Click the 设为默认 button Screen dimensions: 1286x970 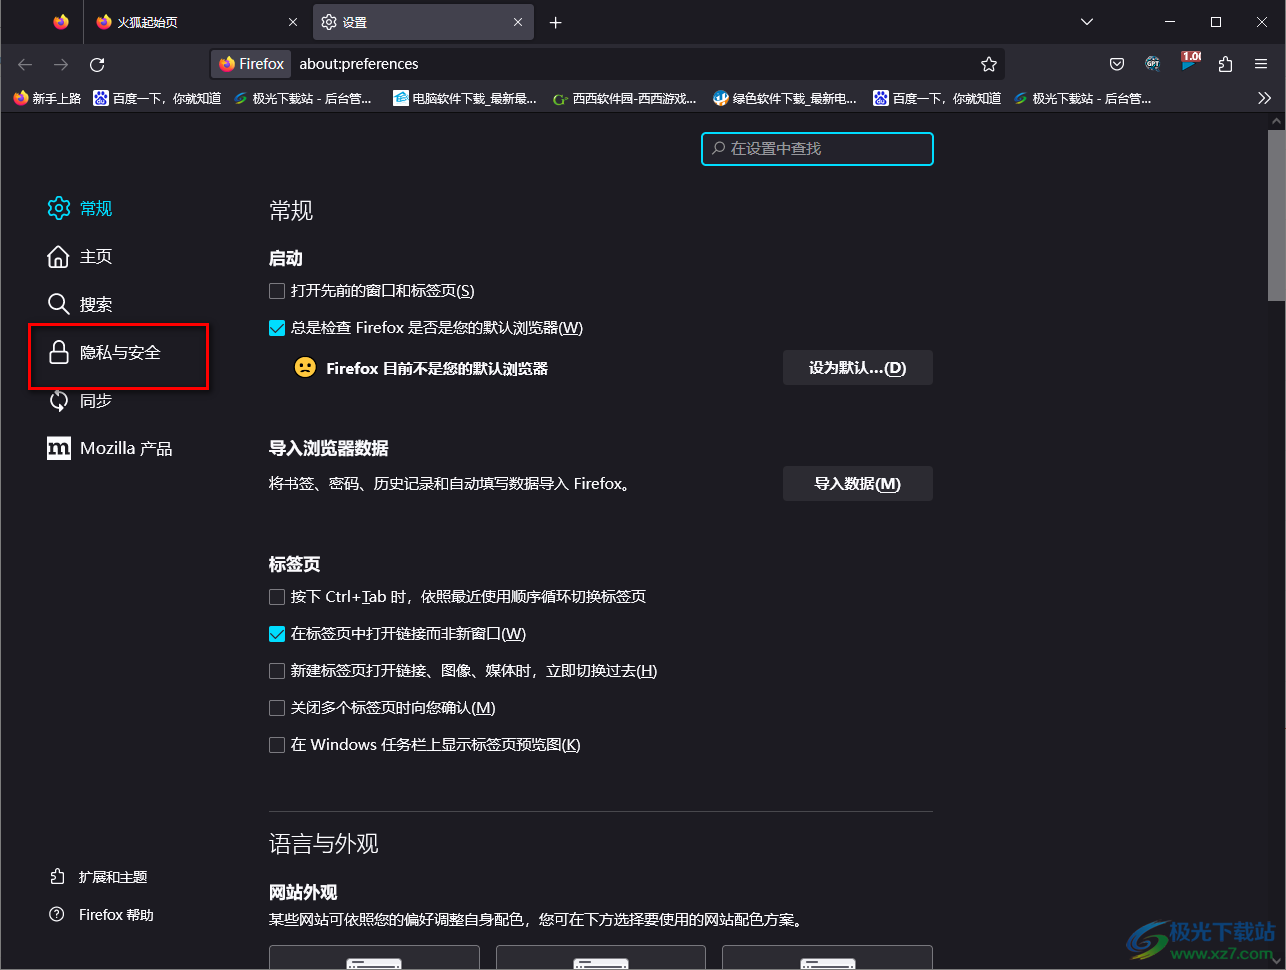click(x=857, y=368)
